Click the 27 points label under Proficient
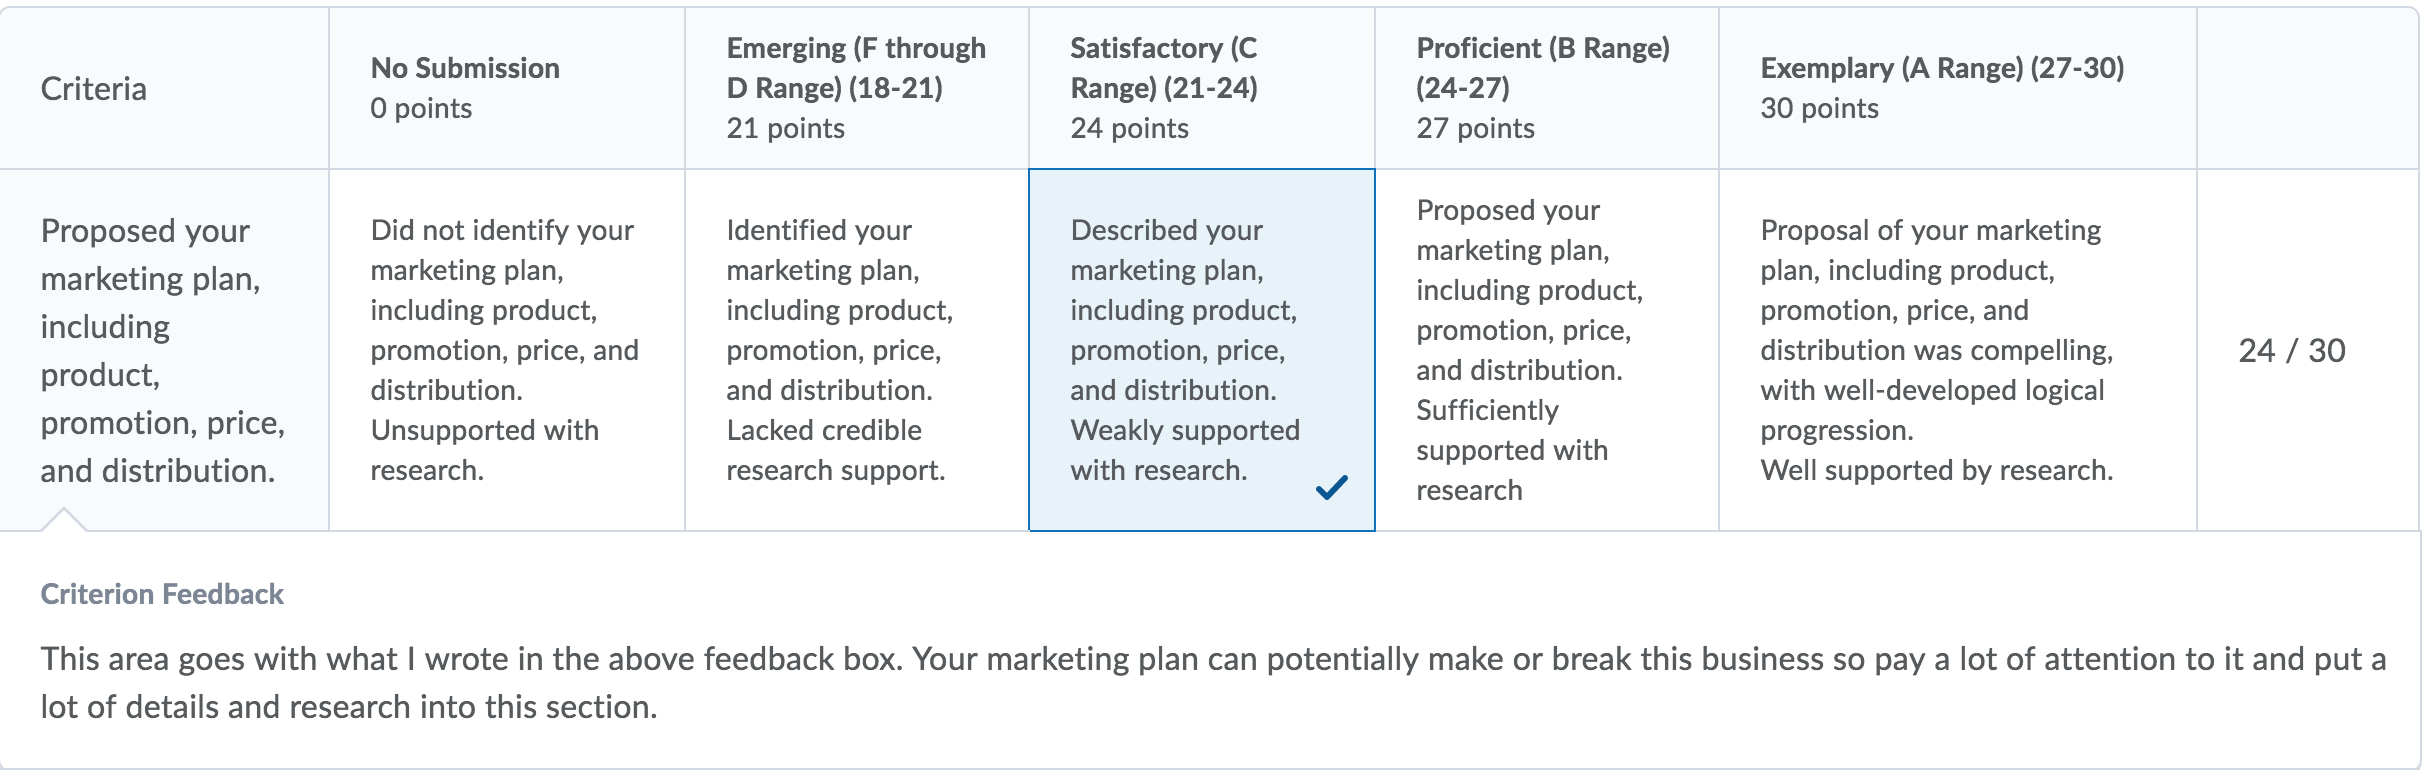Screen dimensions: 2430x770 [x=1475, y=128]
